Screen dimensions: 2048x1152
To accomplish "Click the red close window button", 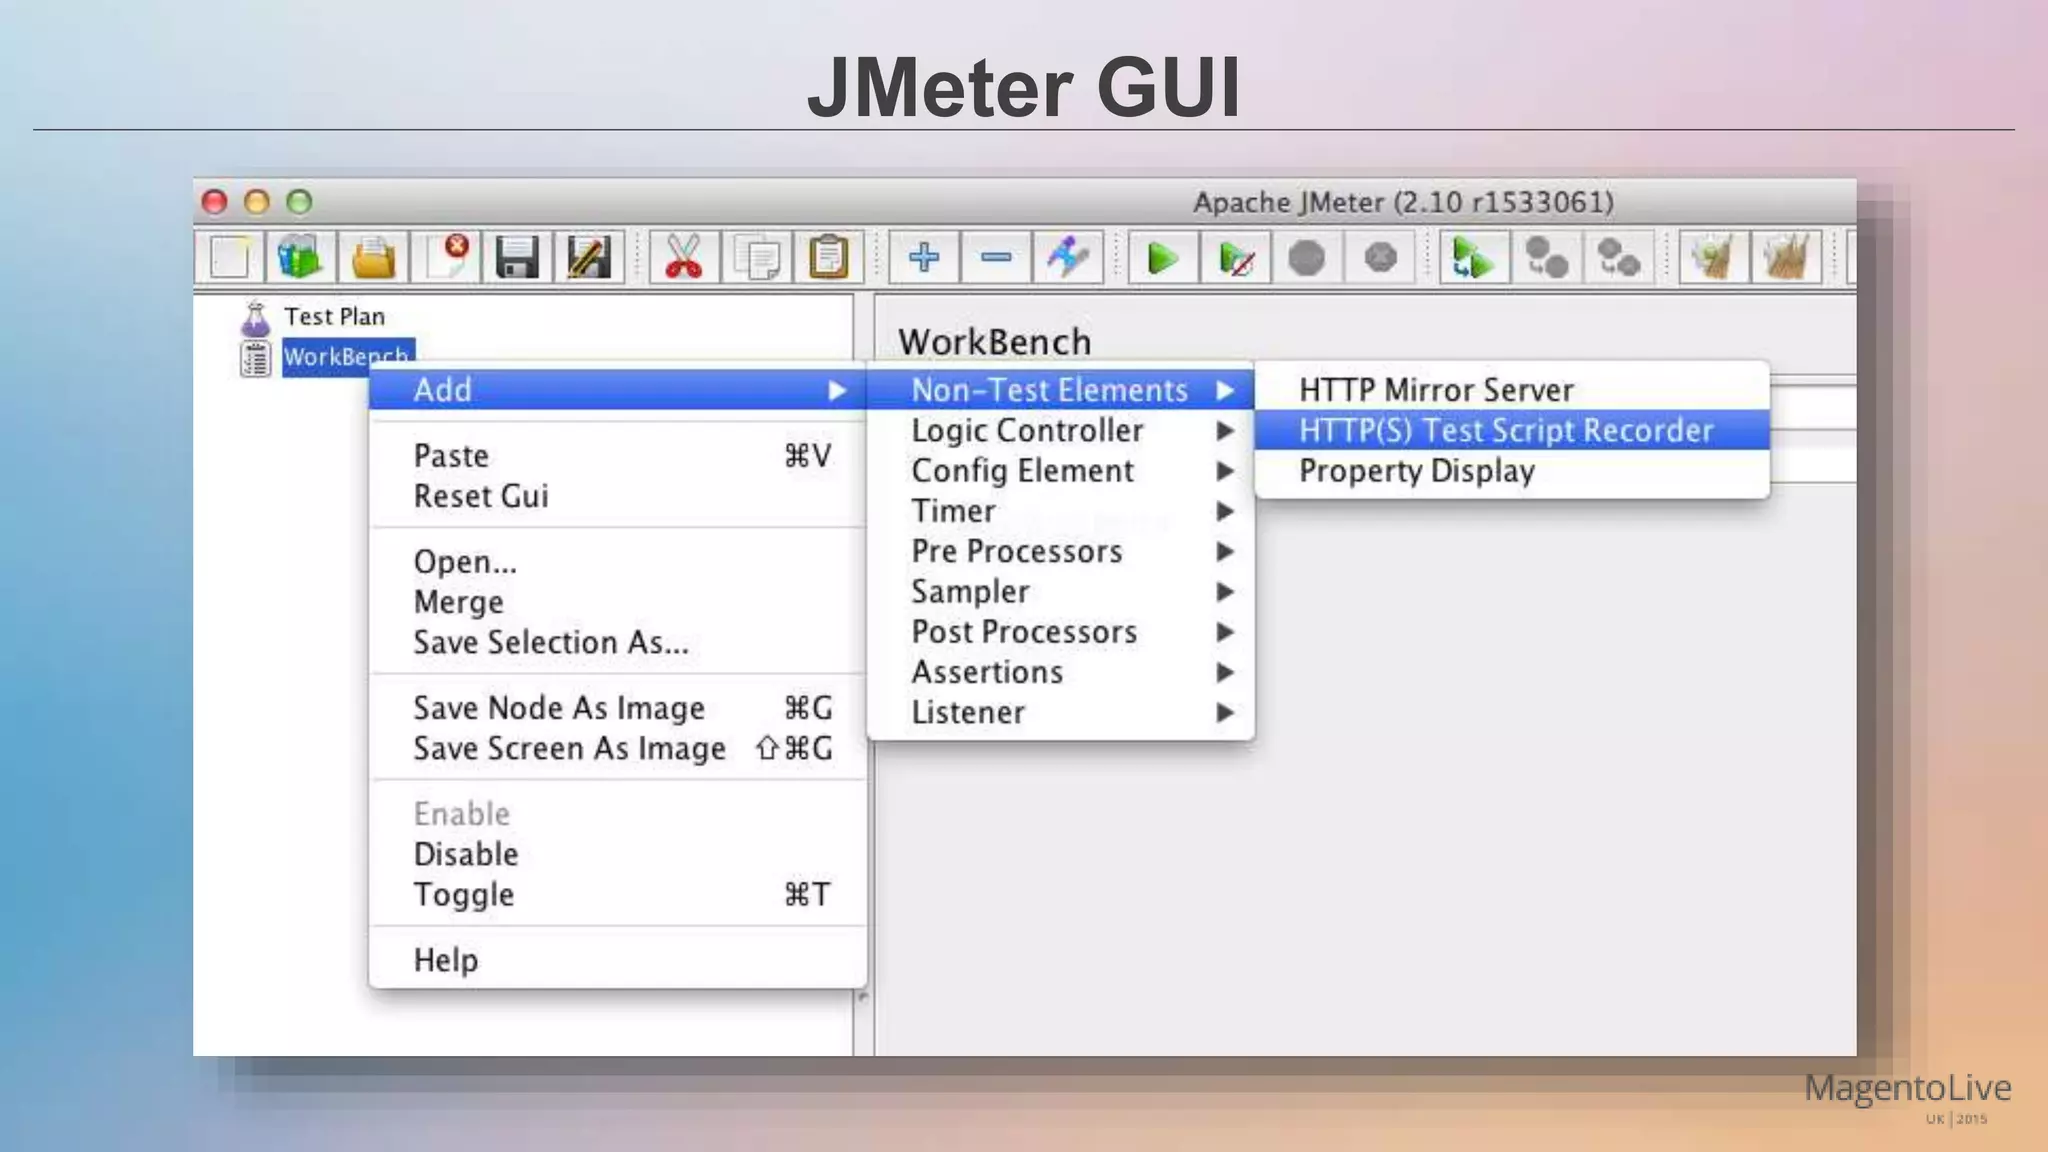I will pyautogui.click(x=215, y=202).
